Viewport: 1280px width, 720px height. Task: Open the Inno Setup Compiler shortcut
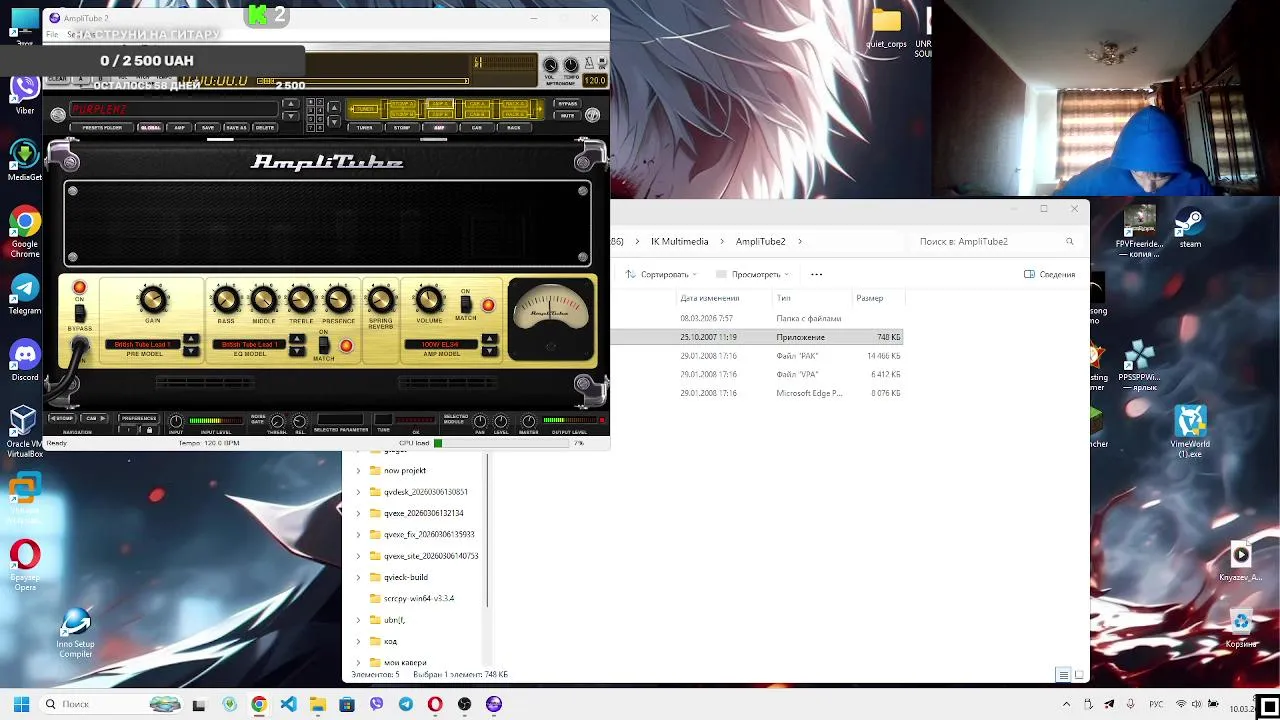pos(75,633)
